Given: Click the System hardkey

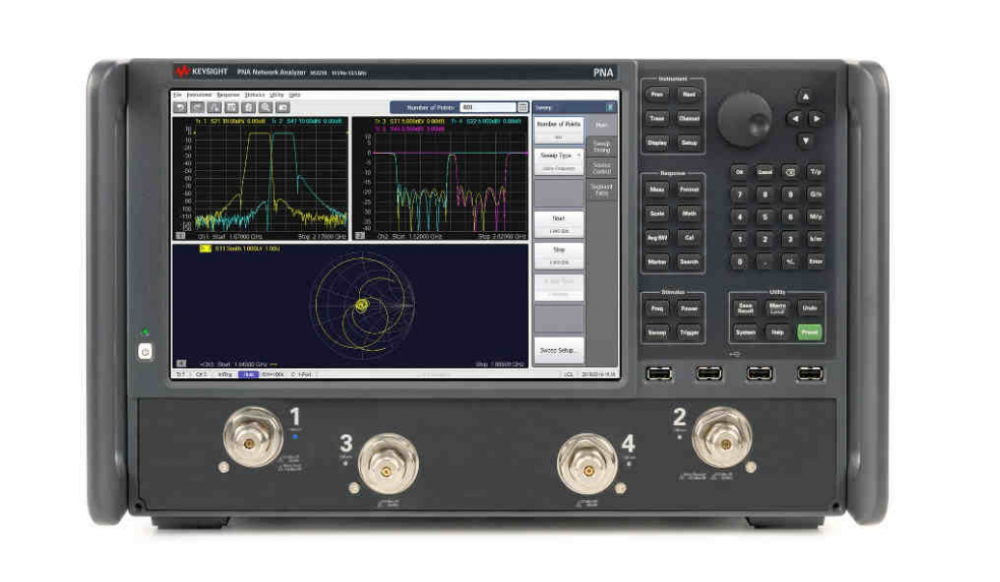Looking at the screenshot, I should (x=746, y=332).
